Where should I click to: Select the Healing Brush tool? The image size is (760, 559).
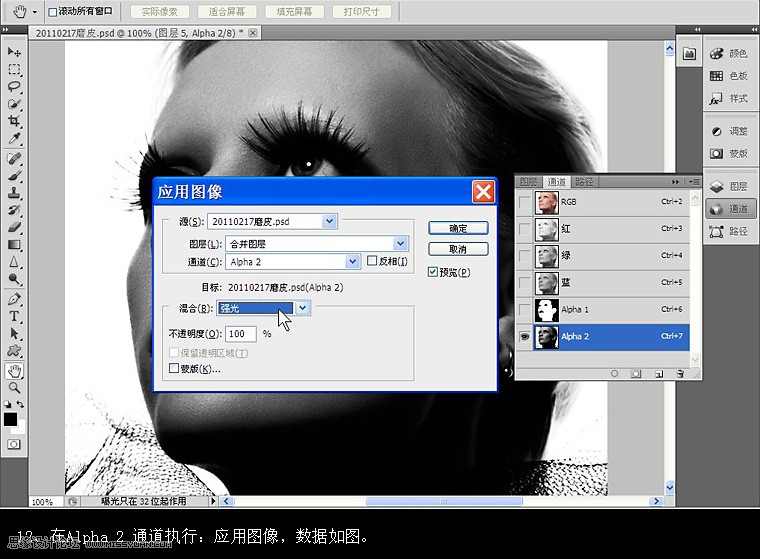point(14,158)
